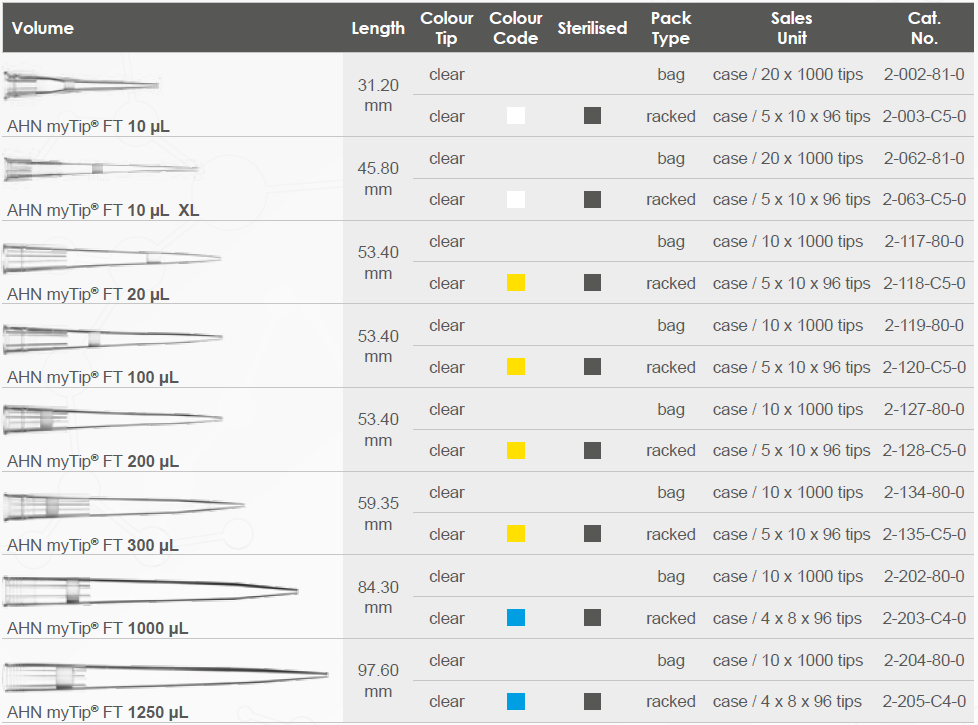Screen dimensions: 978x725
Task: Click "racked" in the 2-205-C4-0 row
Action: click(671, 701)
